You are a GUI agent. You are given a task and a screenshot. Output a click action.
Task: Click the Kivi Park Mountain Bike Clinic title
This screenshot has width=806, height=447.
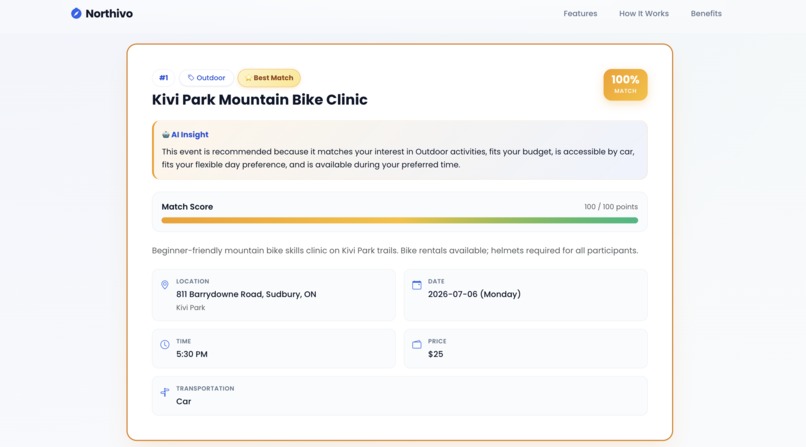[x=260, y=99]
